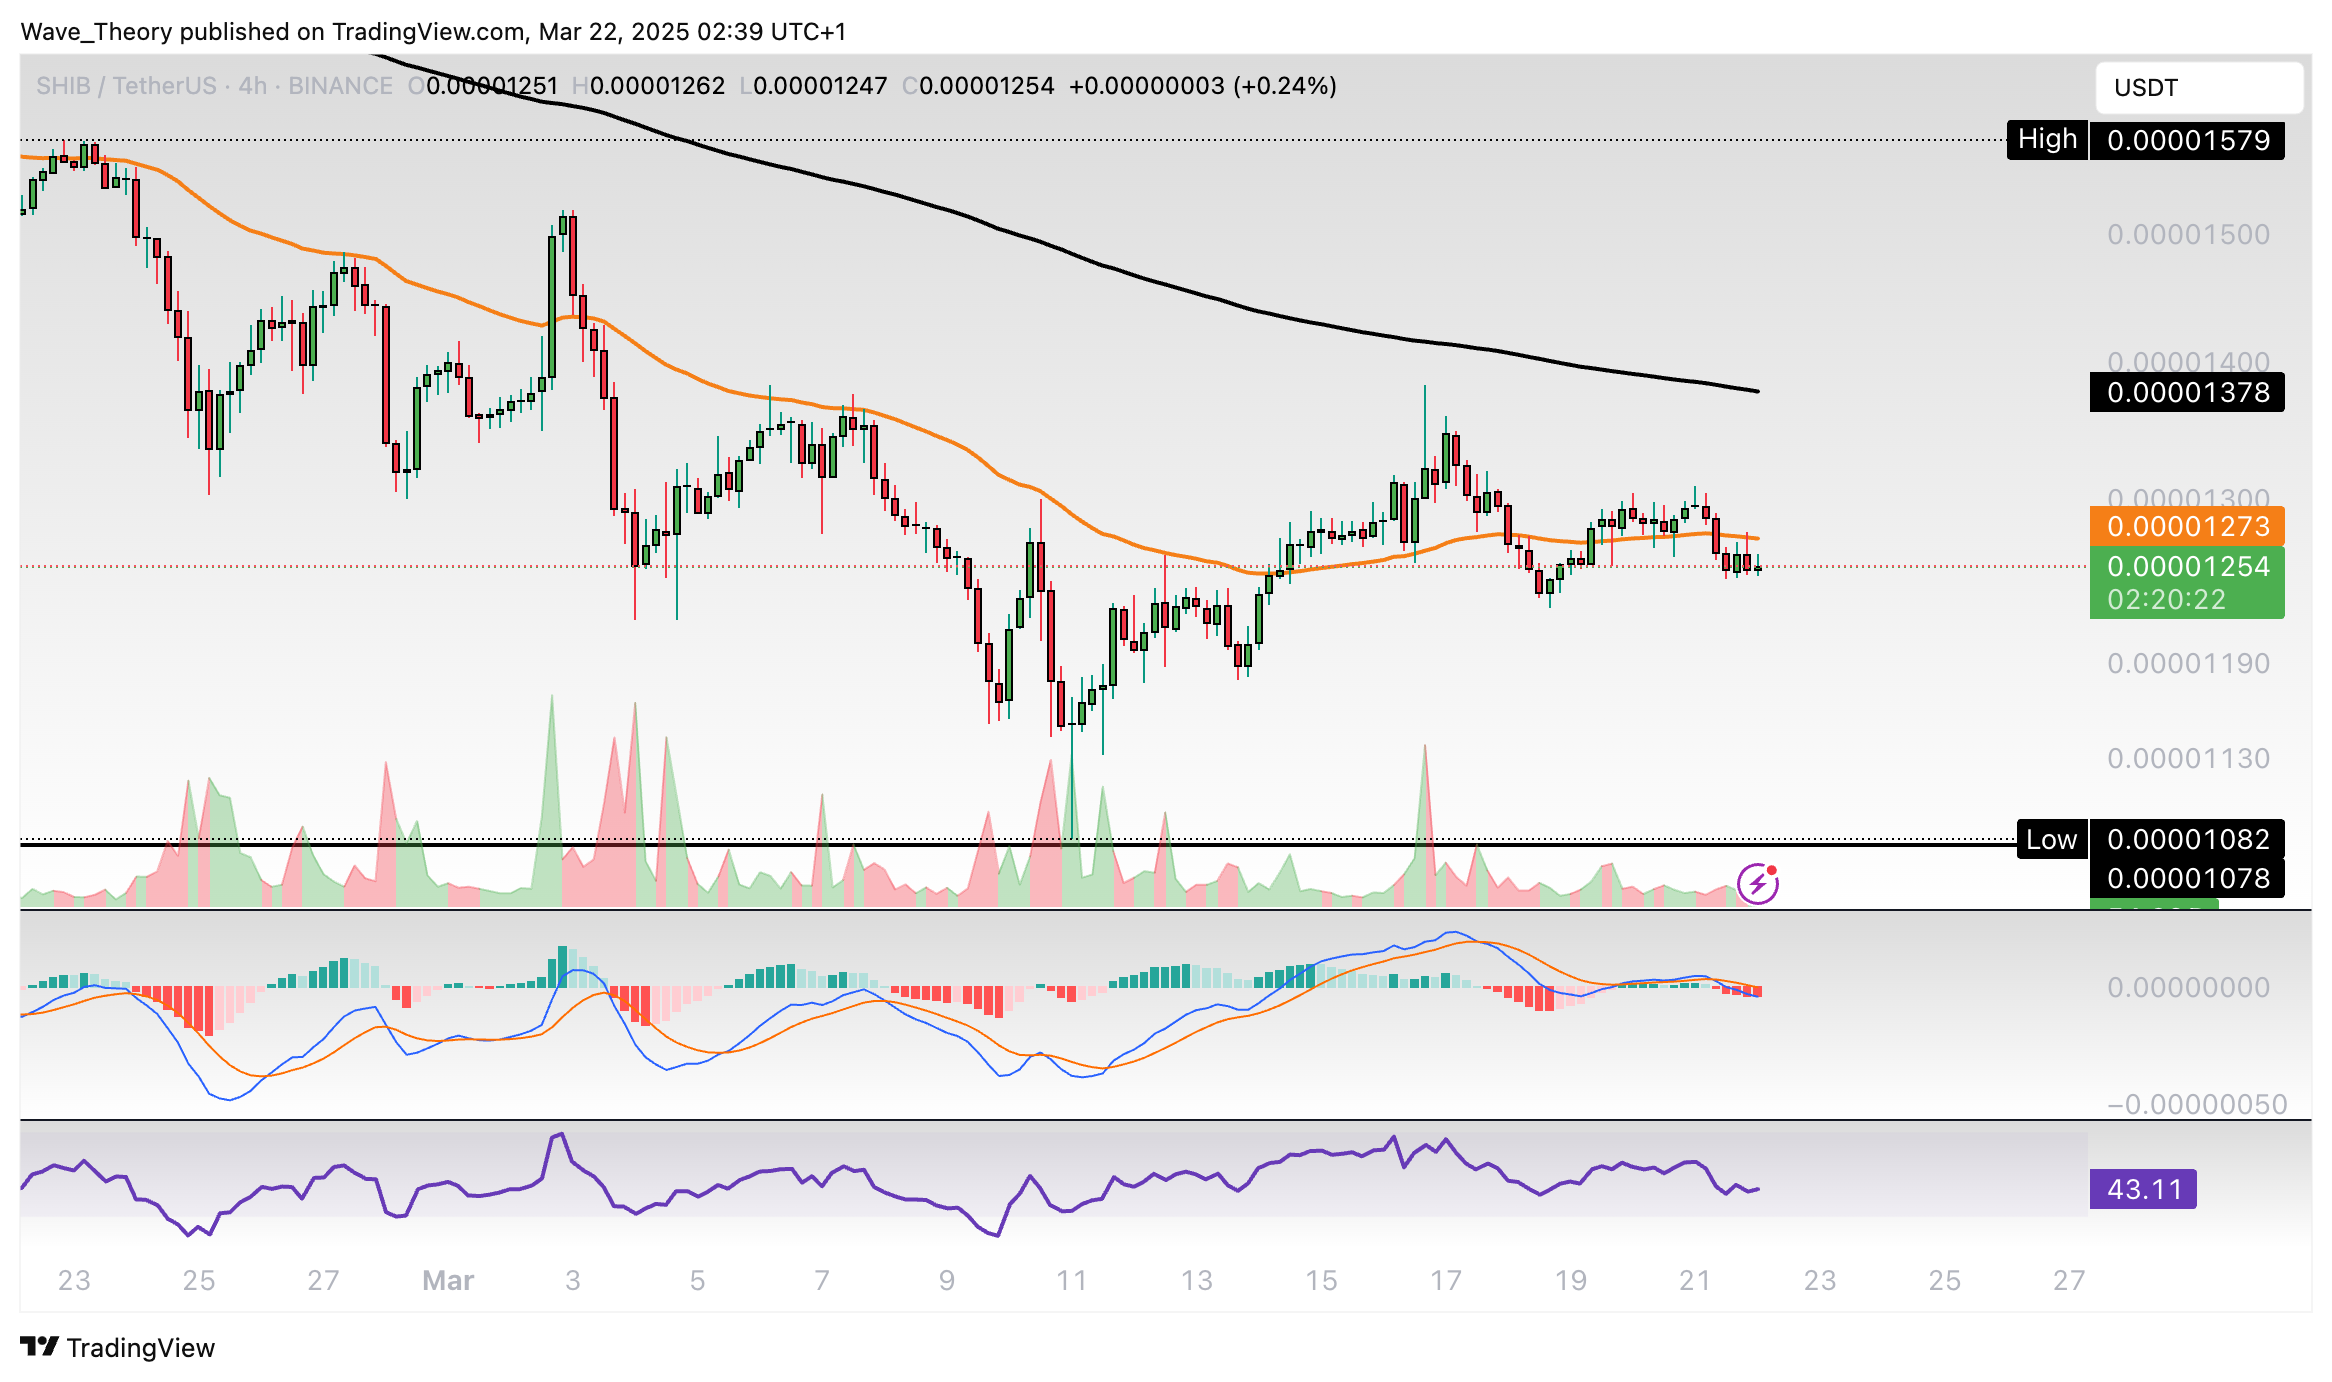Image resolution: width=2332 pixels, height=1382 pixels.
Task: Click the Mar label on the time axis
Action: click(x=447, y=1280)
